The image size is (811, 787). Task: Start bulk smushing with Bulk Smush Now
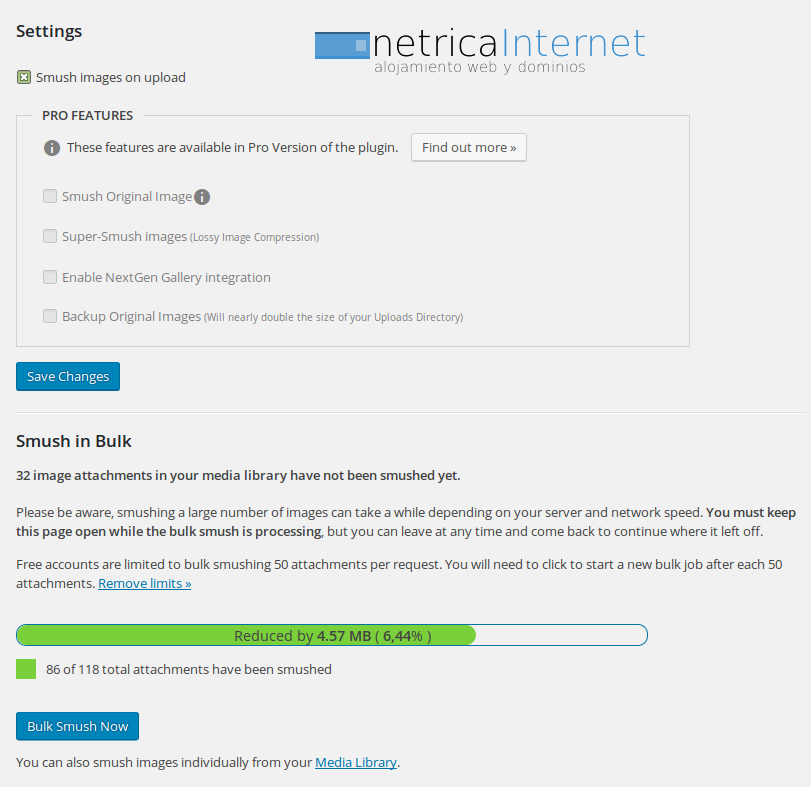[x=77, y=726]
